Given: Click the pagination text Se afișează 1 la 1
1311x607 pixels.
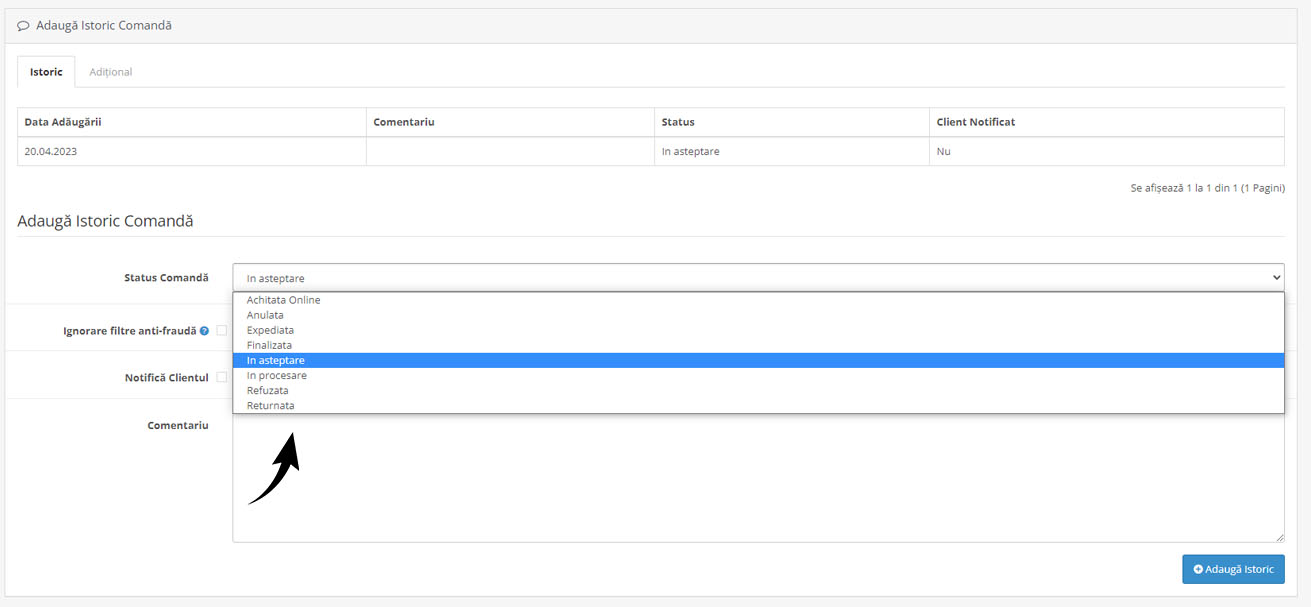Looking at the screenshot, I should [x=1208, y=188].
